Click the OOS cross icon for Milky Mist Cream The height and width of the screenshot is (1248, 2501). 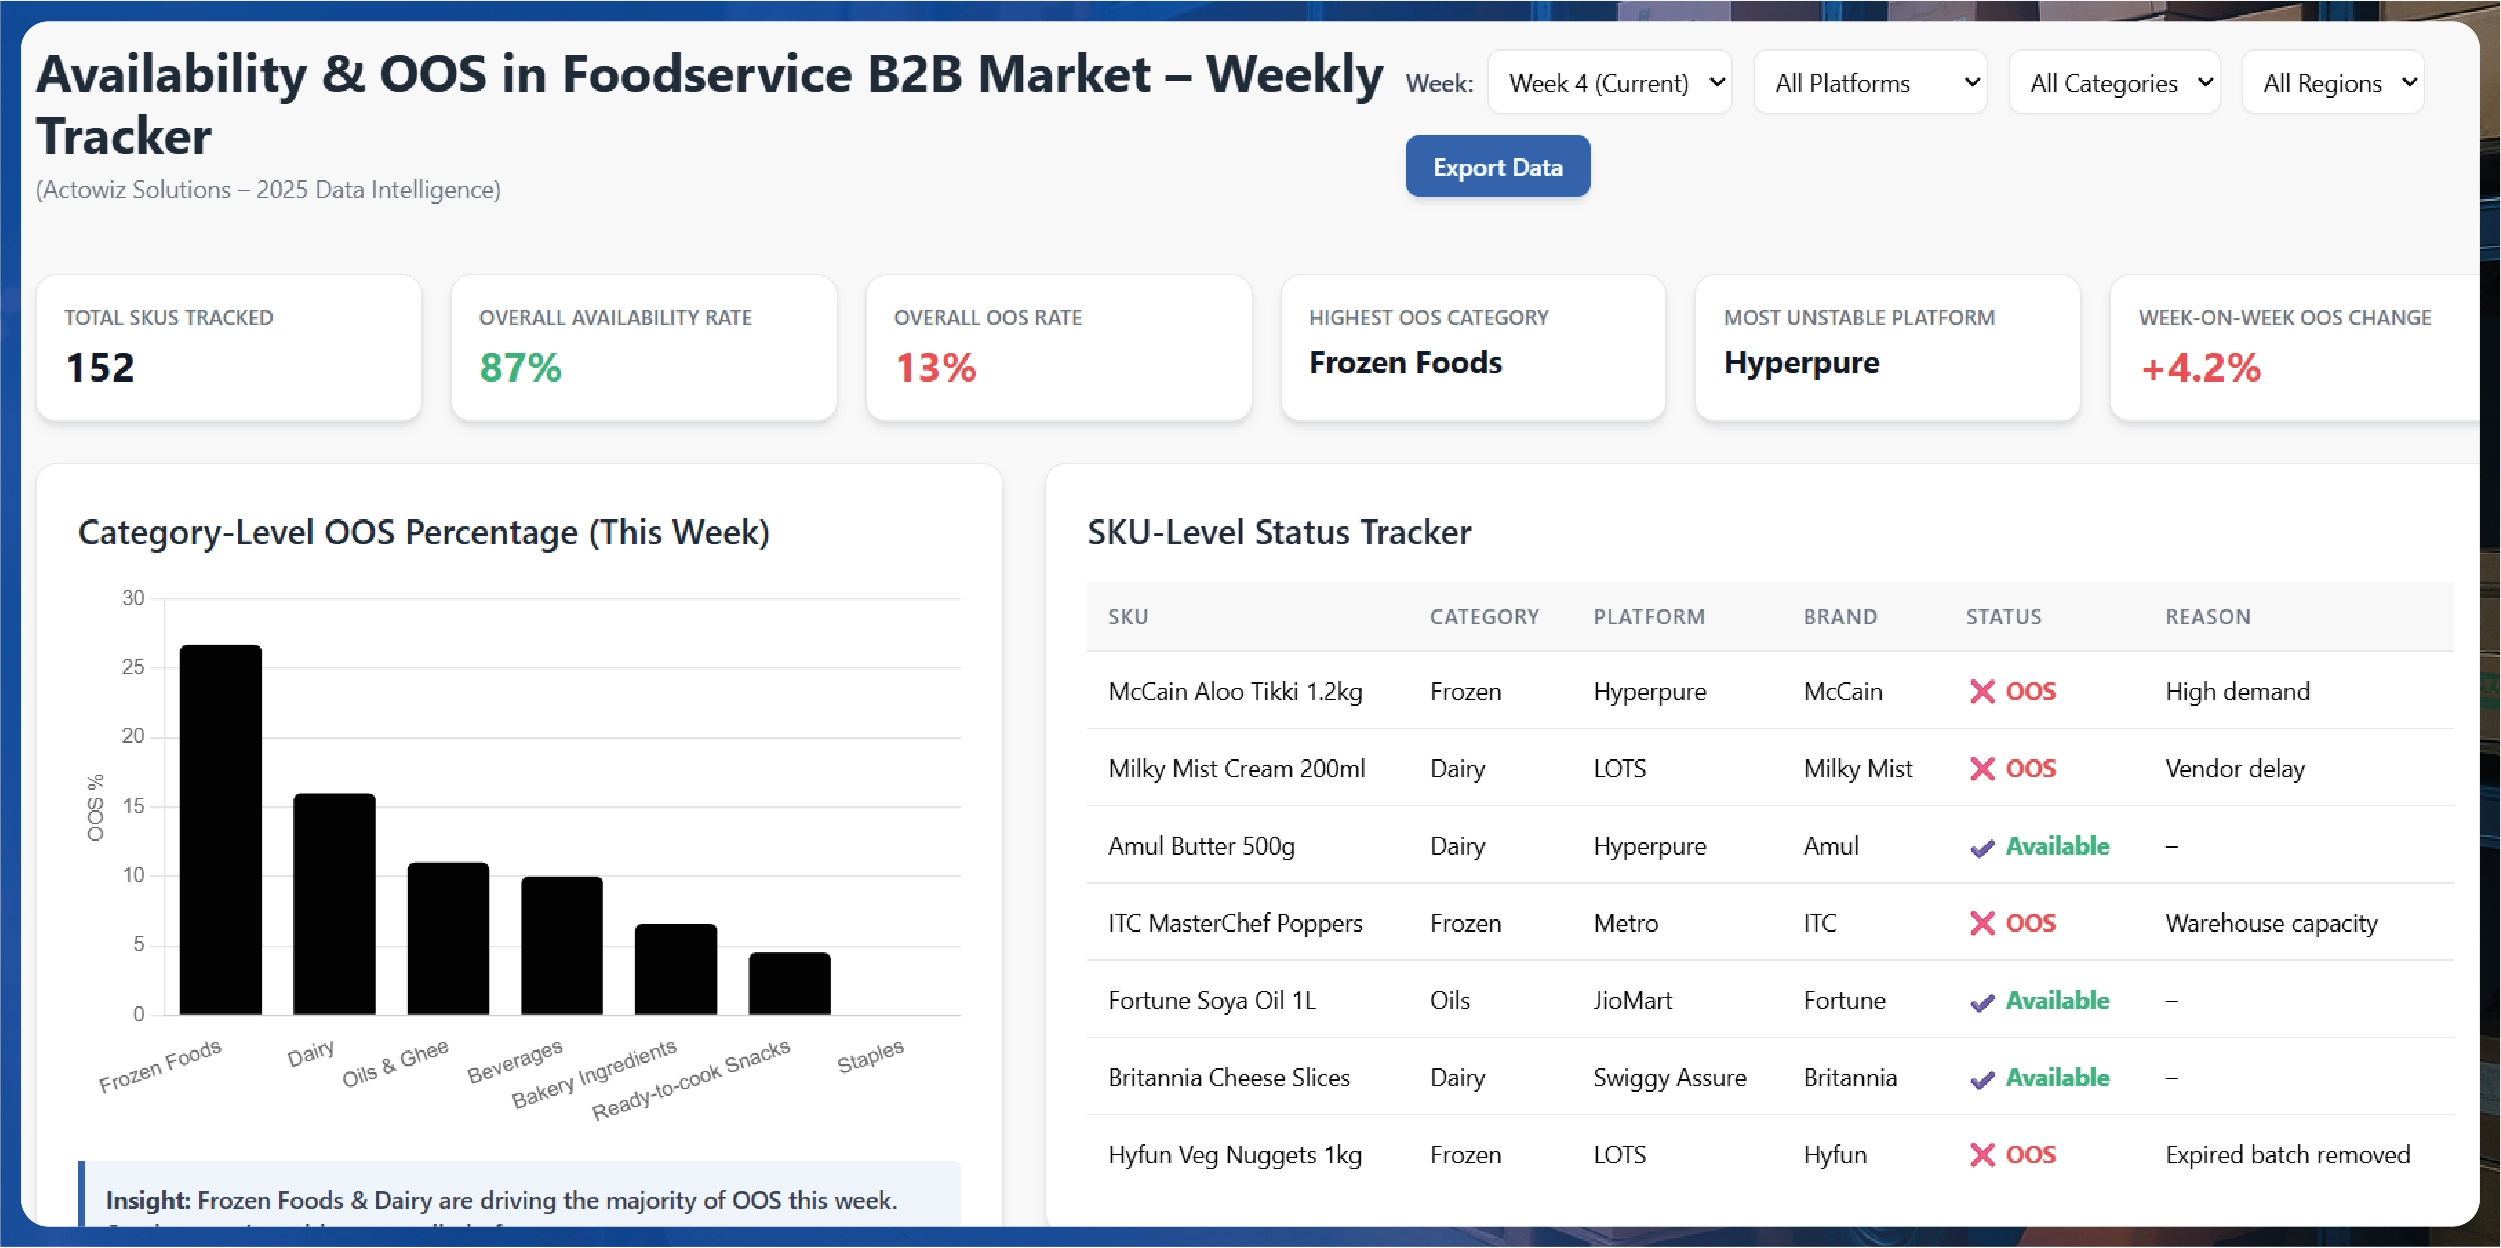coord(1981,769)
